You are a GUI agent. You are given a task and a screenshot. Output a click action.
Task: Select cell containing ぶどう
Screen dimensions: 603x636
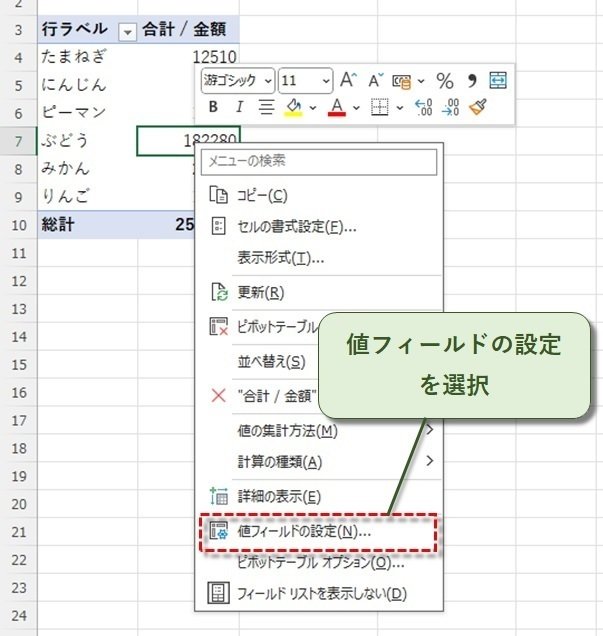pos(88,141)
